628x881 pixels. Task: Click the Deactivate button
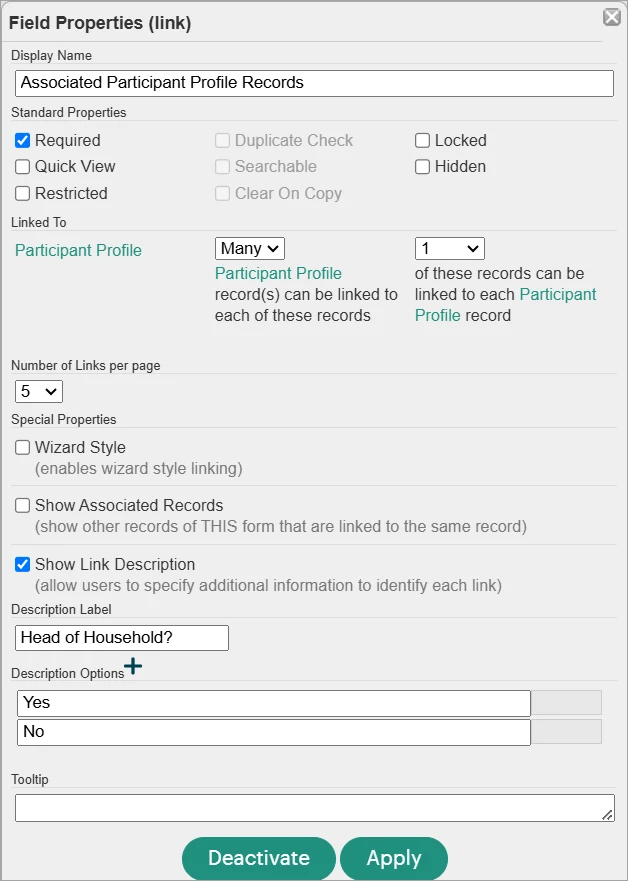coord(258,858)
